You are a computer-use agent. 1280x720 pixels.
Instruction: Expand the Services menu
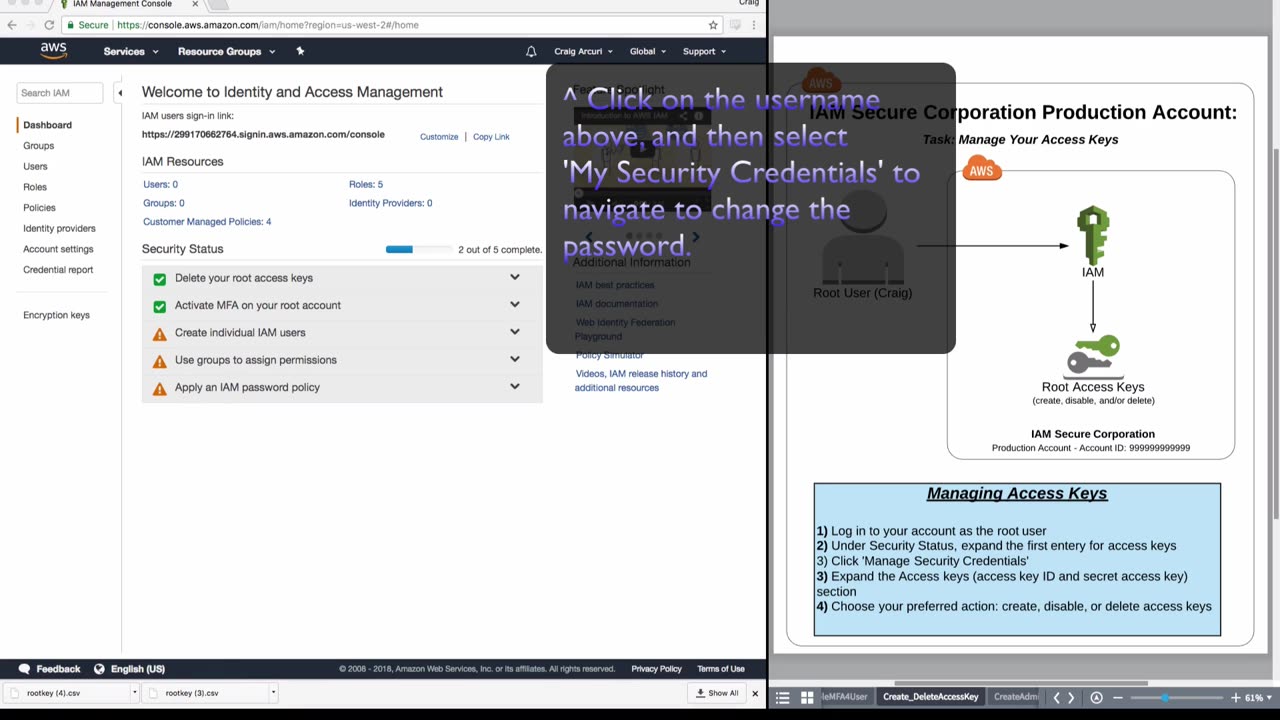(131, 51)
